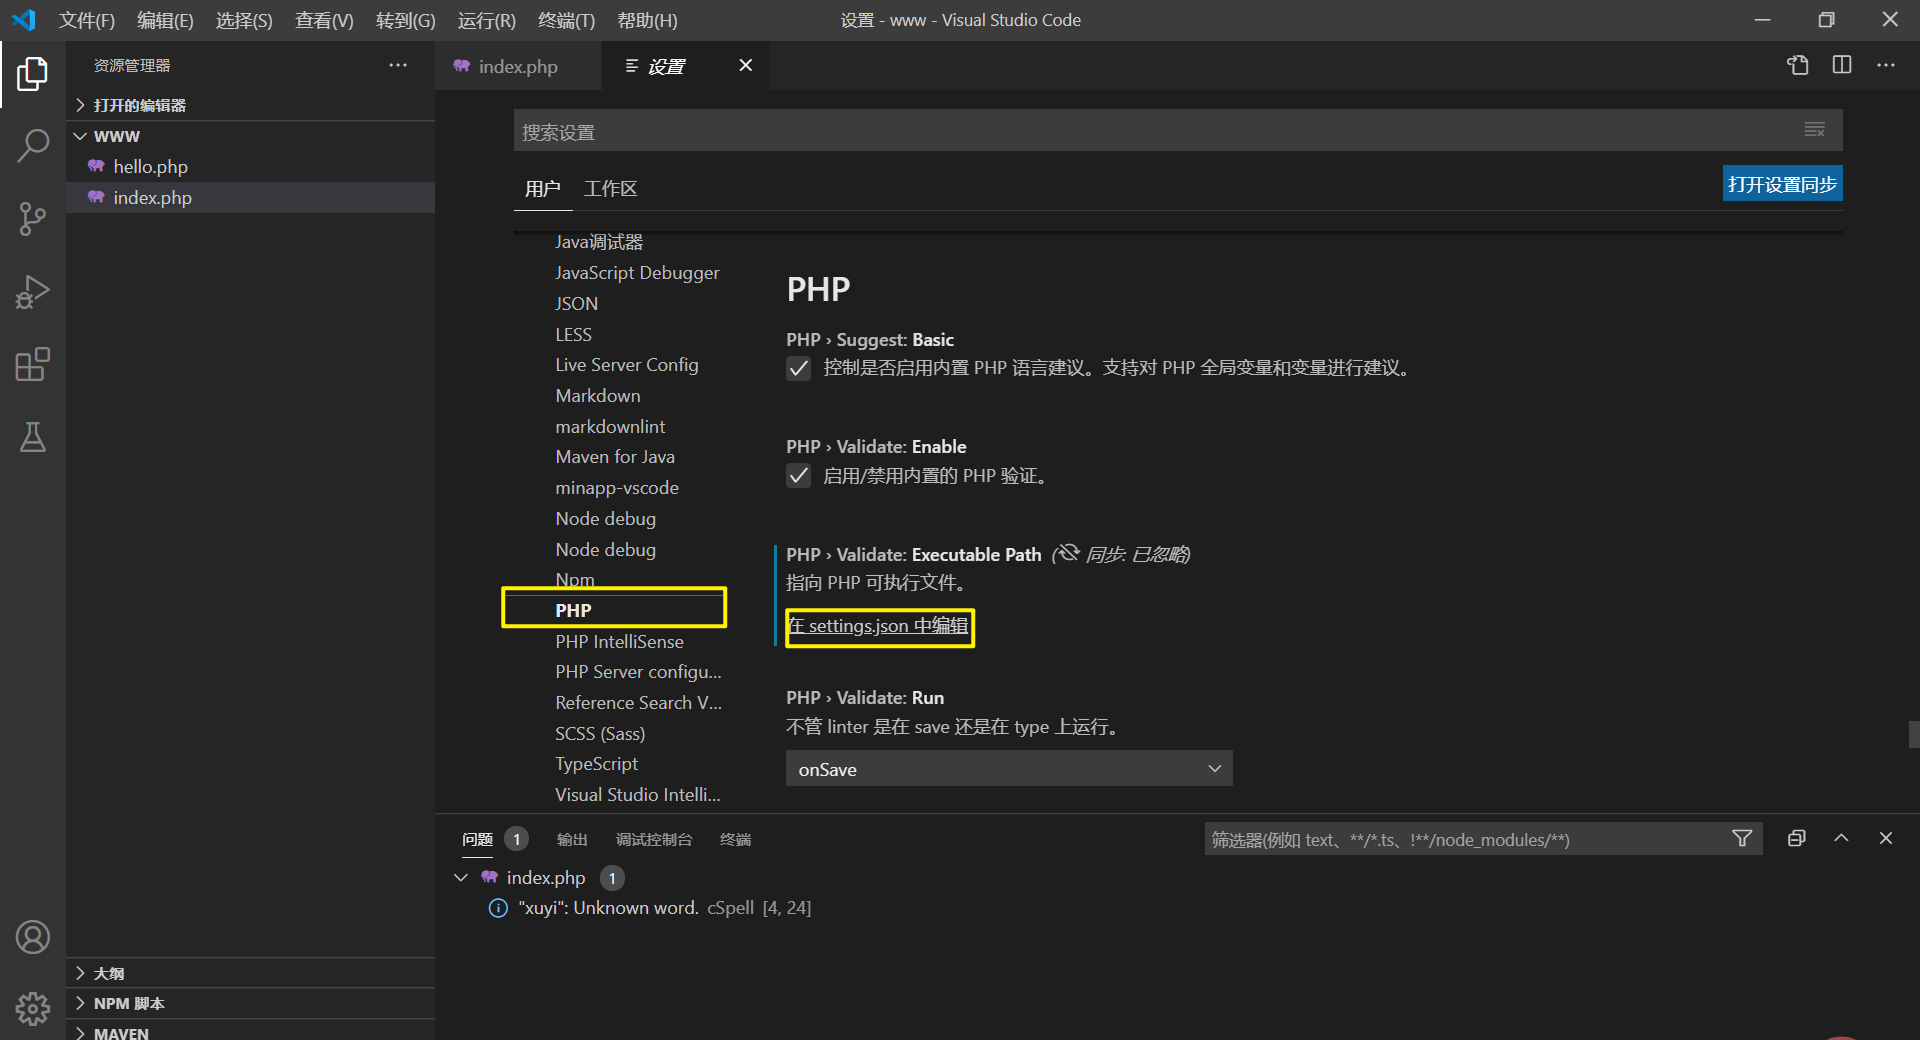This screenshot has width=1920, height=1040.
Task: Open the Source Control view
Action: [x=32, y=219]
